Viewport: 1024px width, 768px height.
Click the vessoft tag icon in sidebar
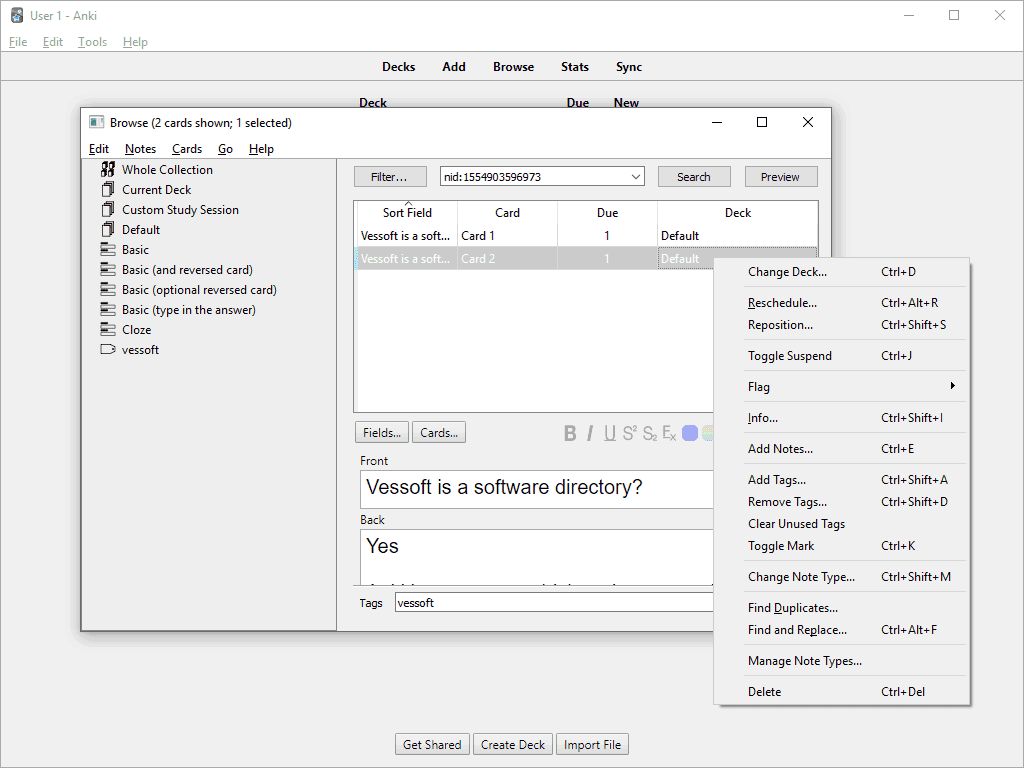pyautogui.click(x=108, y=349)
